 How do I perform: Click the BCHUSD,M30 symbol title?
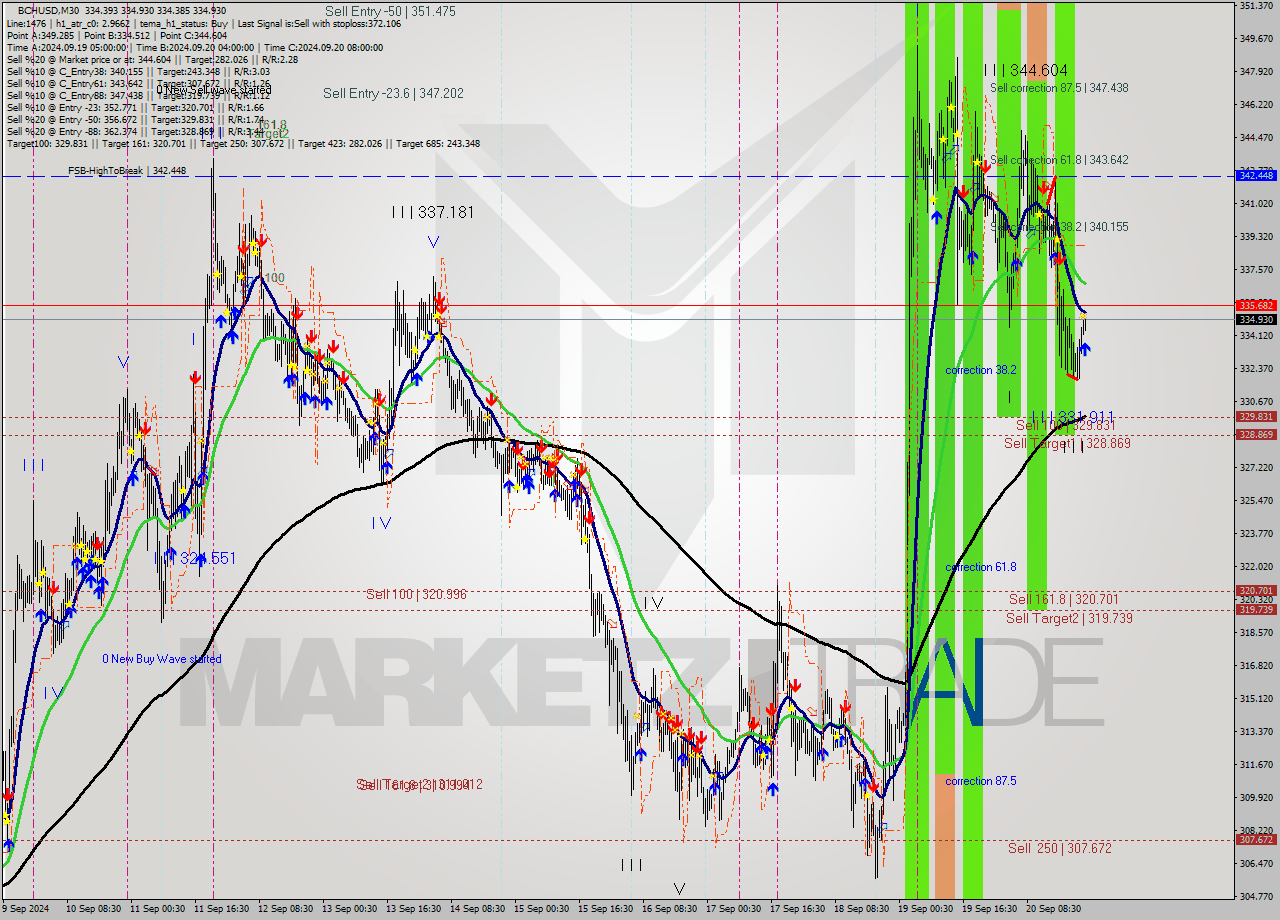pos(50,10)
